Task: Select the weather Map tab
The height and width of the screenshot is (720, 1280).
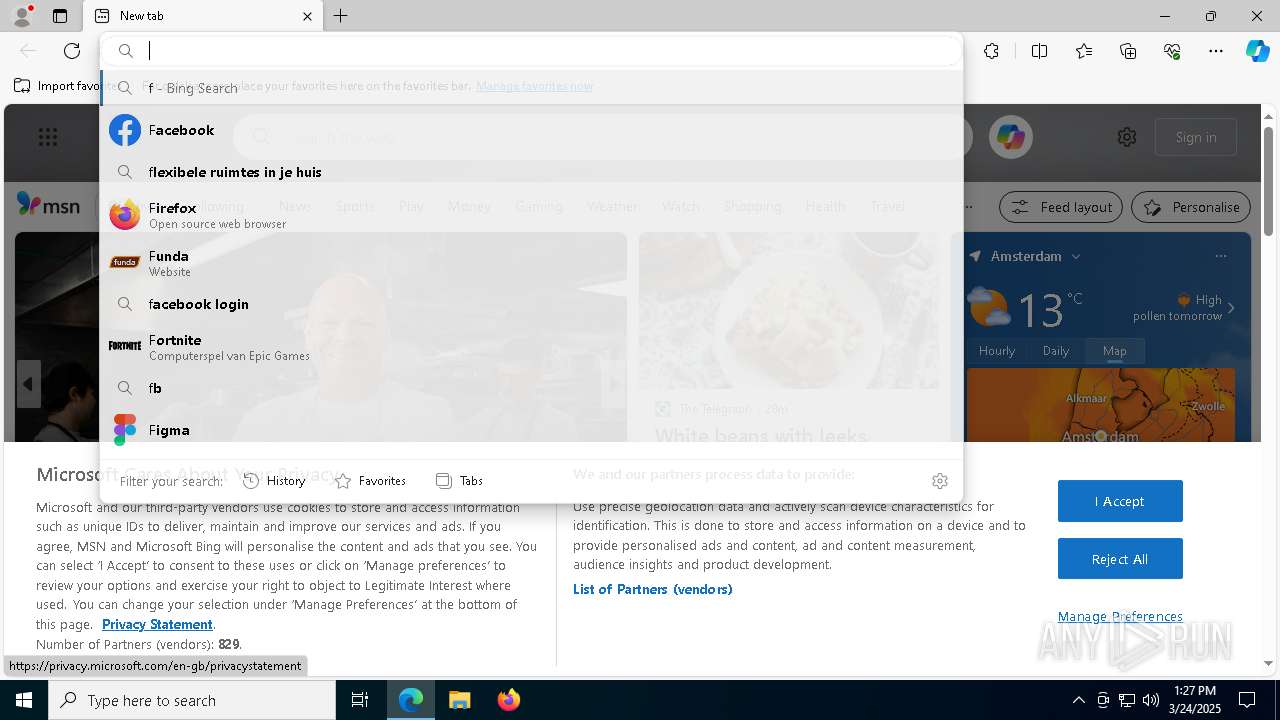Action: coord(1114,351)
